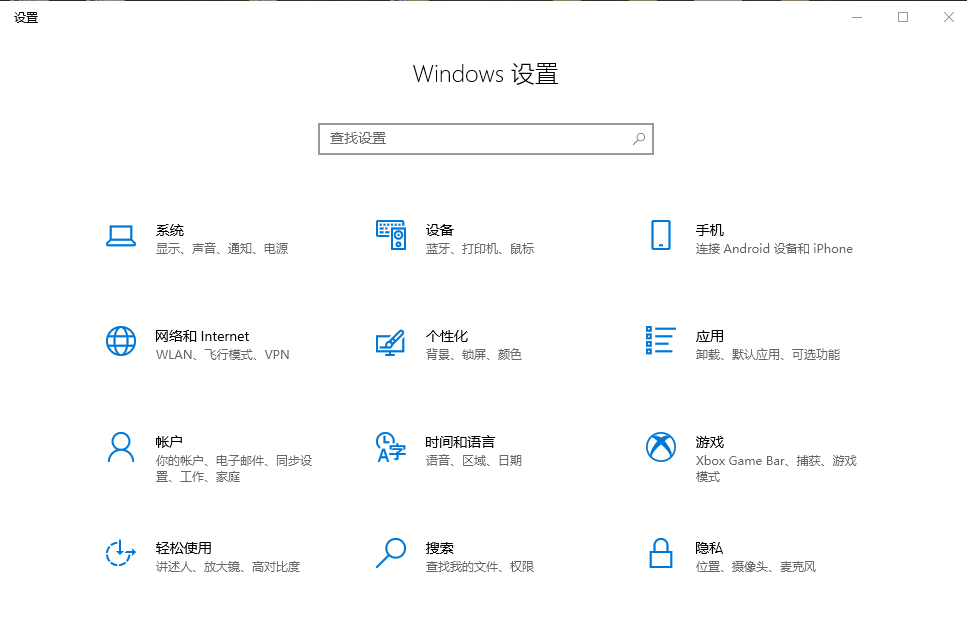
Task: Click the person icon for 帐户
Action: (x=121, y=447)
